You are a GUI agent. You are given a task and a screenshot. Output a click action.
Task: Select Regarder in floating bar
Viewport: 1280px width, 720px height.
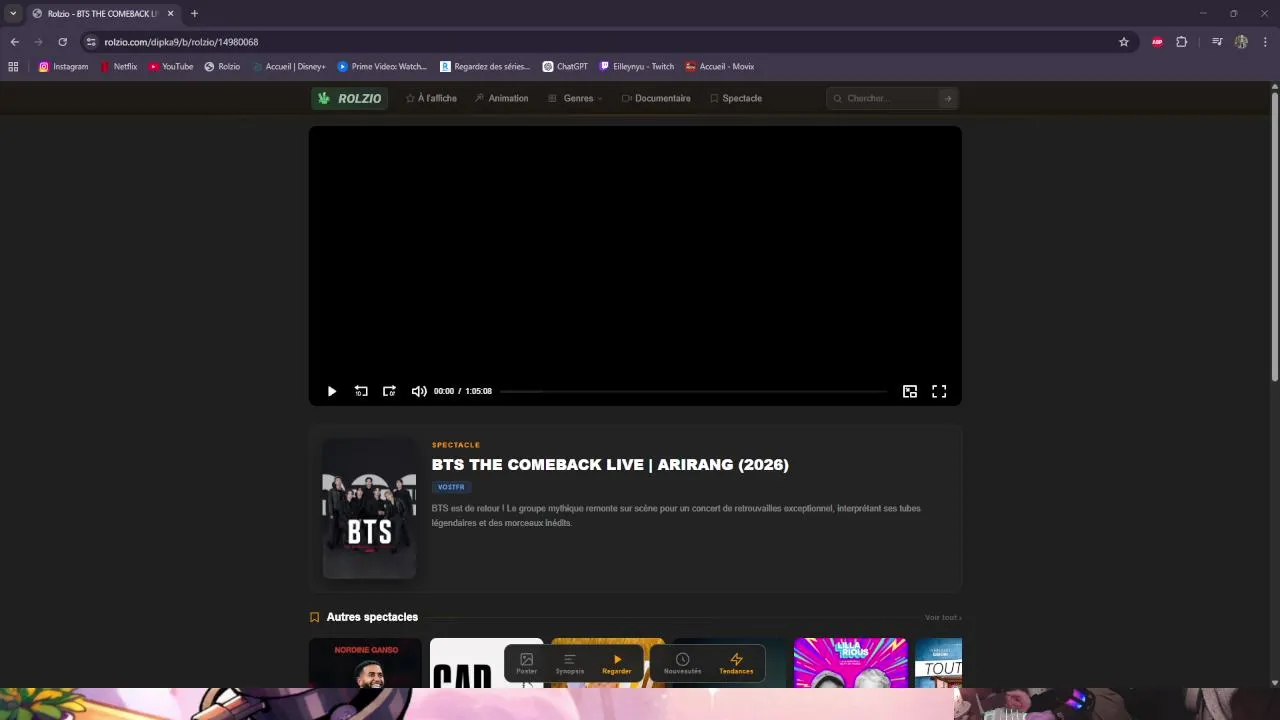(617, 663)
